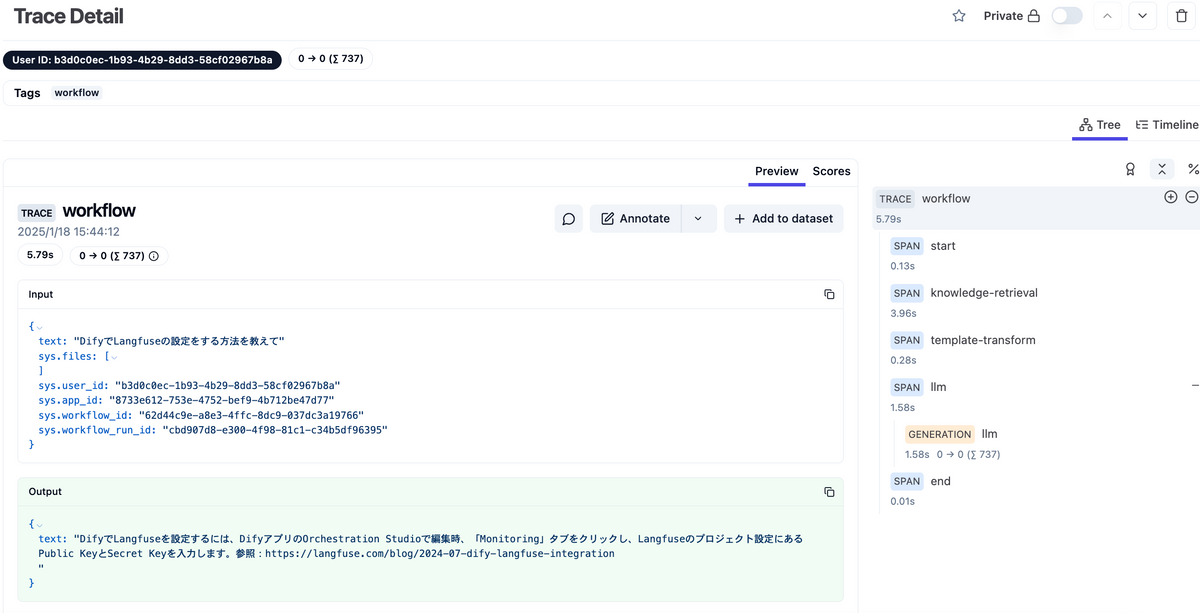The image size is (1200, 613).
Task: Copy the Output JSON content
Action: [x=829, y=491]
